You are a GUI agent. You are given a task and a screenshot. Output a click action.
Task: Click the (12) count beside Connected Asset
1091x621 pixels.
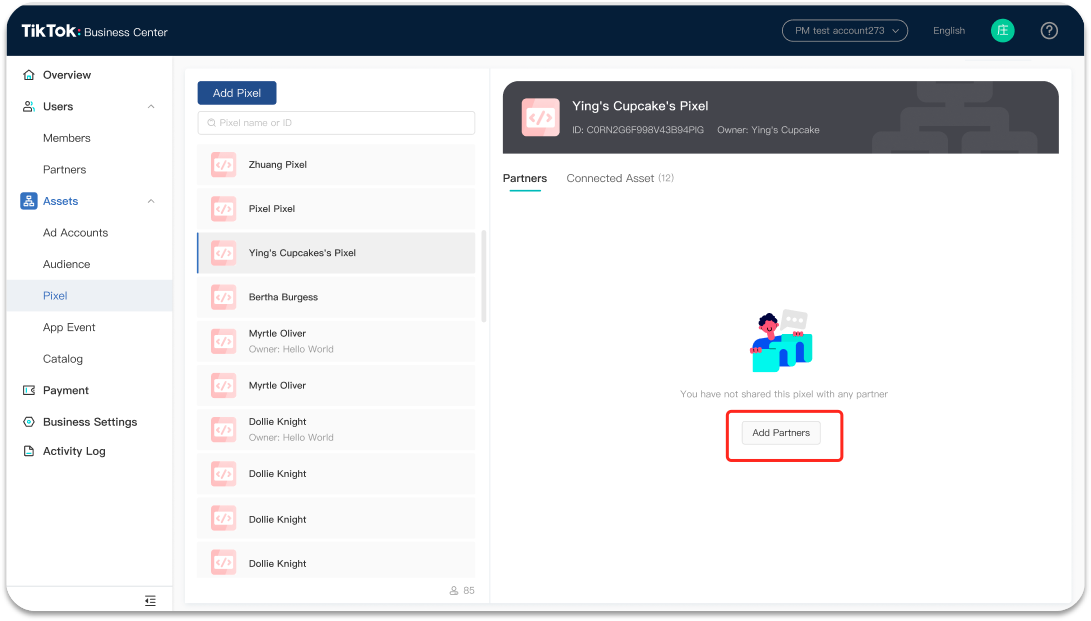click(666, 178)
